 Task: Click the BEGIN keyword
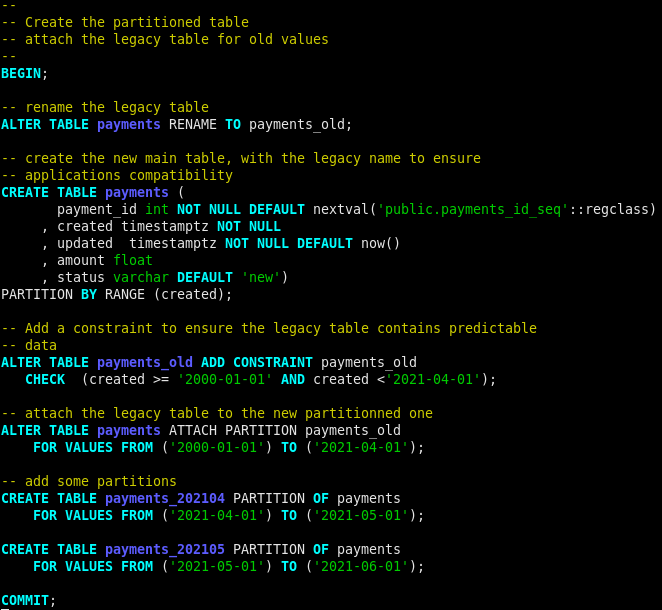pyautogui.click(x=21, y=73)
